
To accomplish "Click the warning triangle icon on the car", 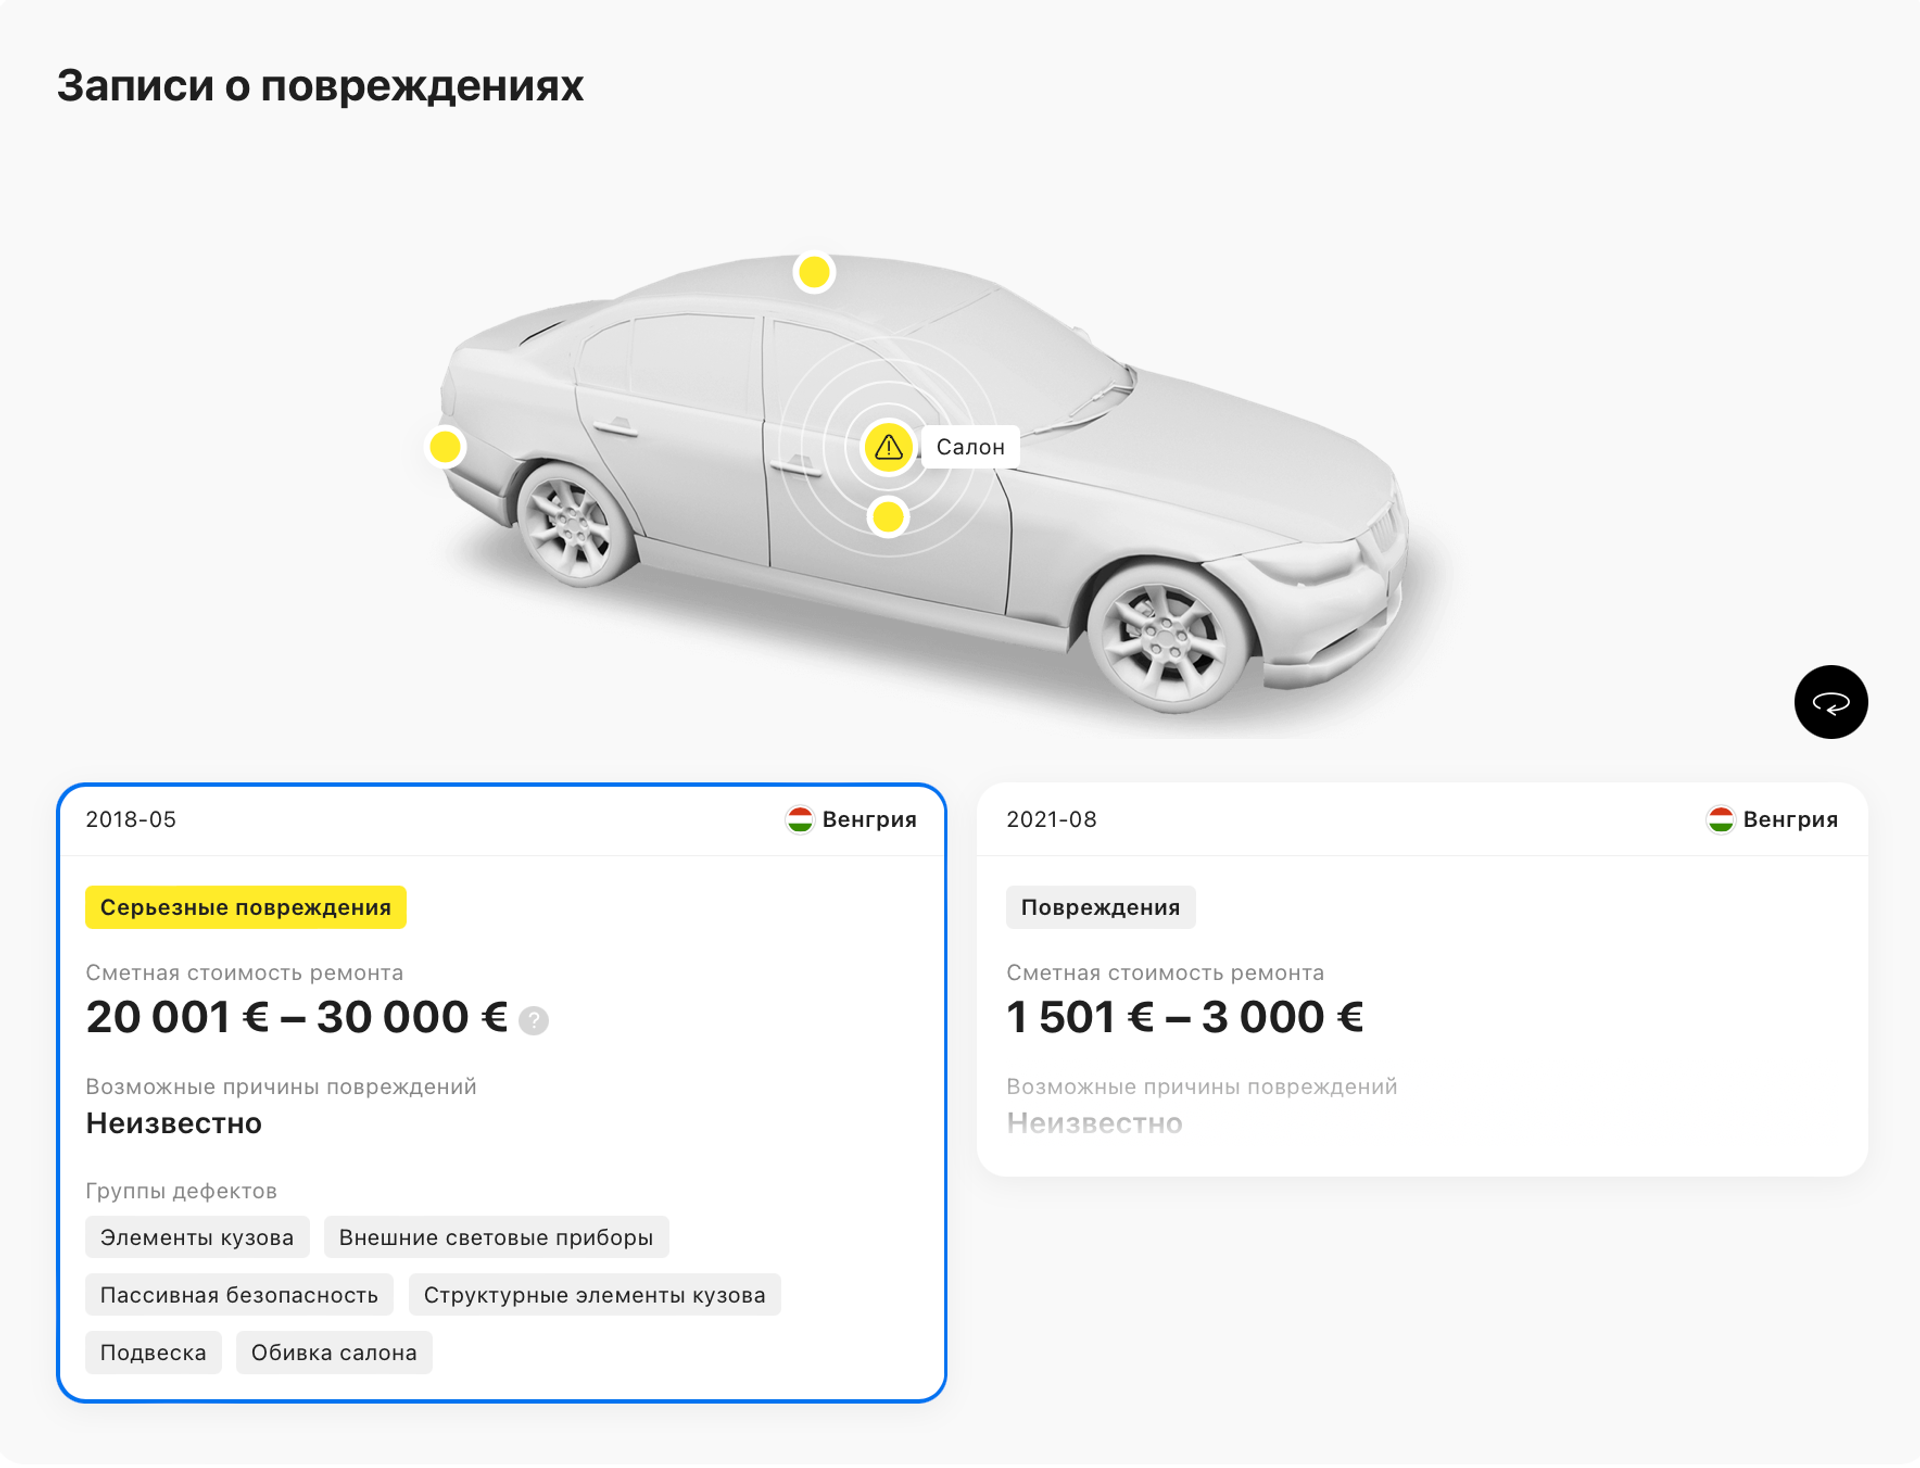I will (x=886, y=447).
